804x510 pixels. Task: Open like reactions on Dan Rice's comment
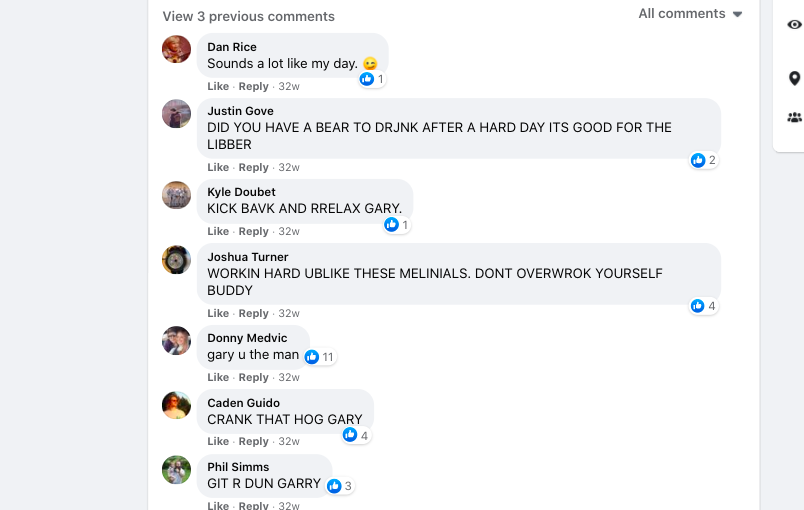(372, 79)
